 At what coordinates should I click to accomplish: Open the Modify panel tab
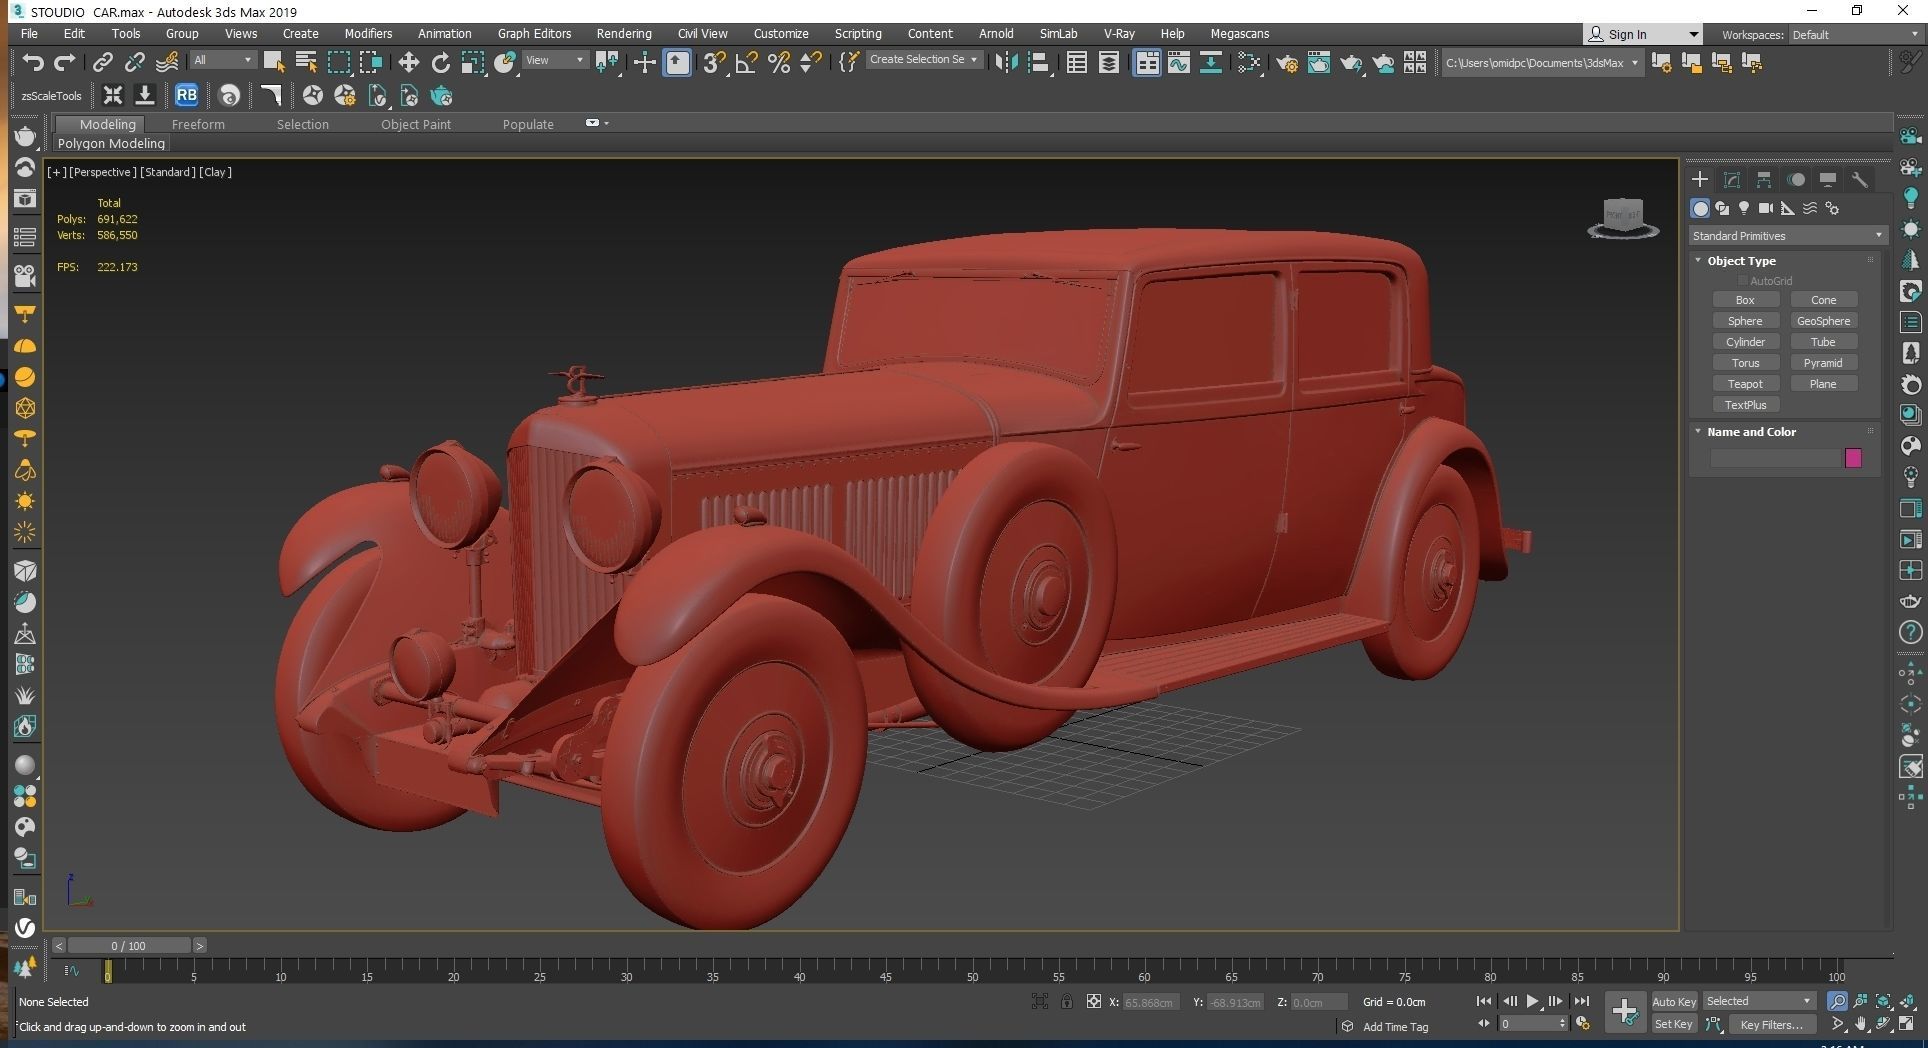pos(1732,180)
